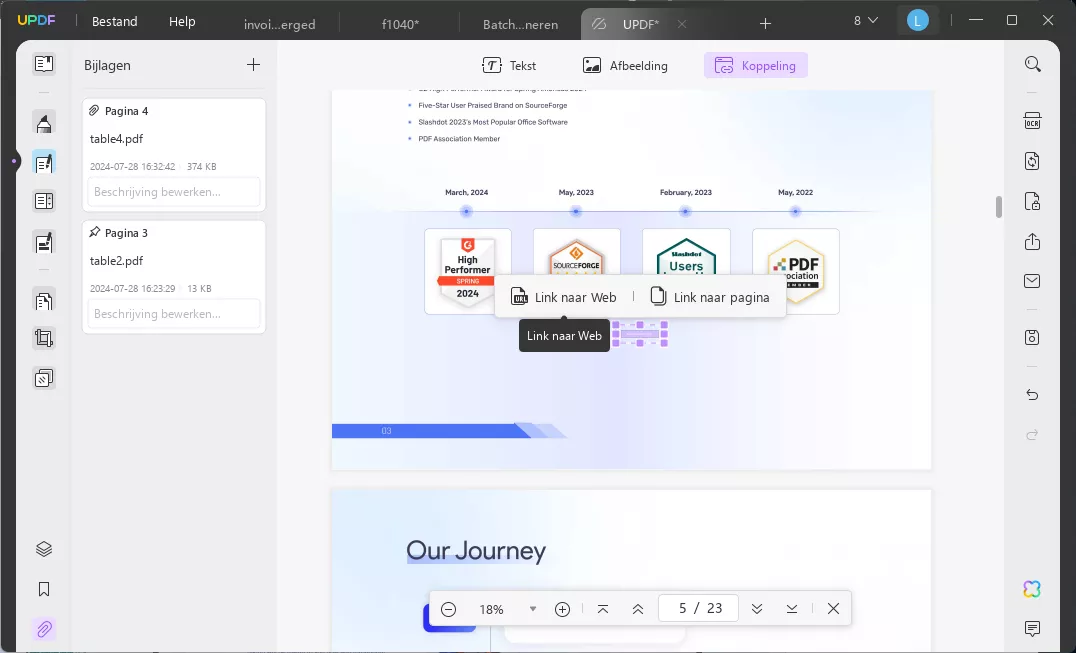Choose Link naar pagina option
This screenshot has height=653, width=1076.
point(710,297)
